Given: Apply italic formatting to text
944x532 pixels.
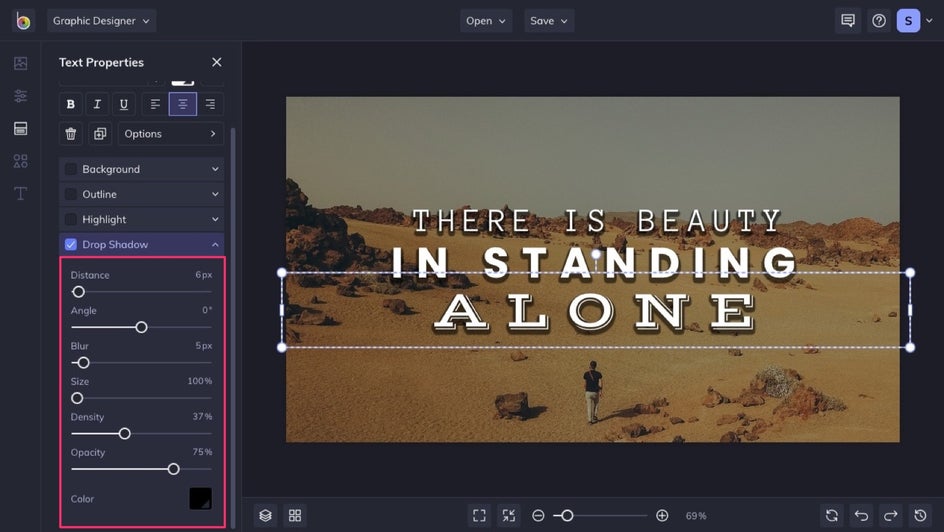Looking at the screenshot, I should pos(97,104).
